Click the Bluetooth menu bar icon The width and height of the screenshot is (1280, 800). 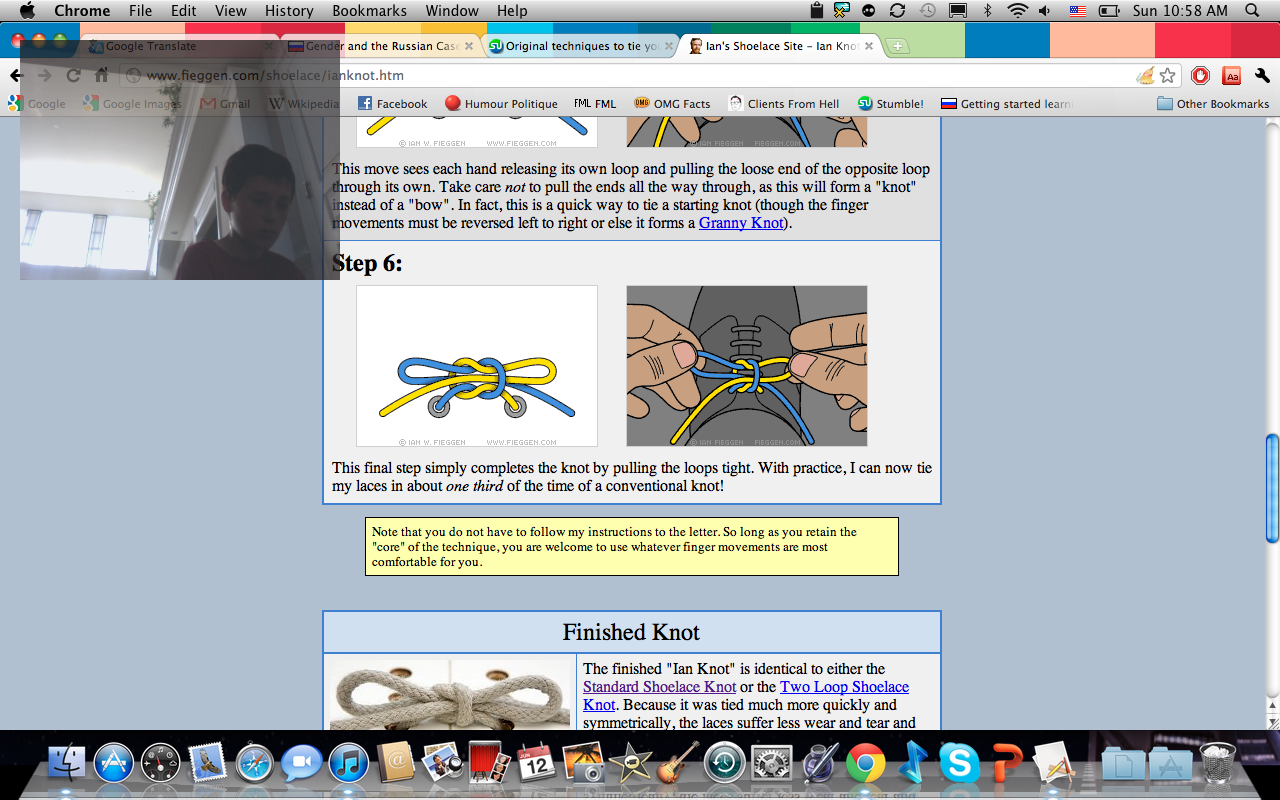click(988, 11)
